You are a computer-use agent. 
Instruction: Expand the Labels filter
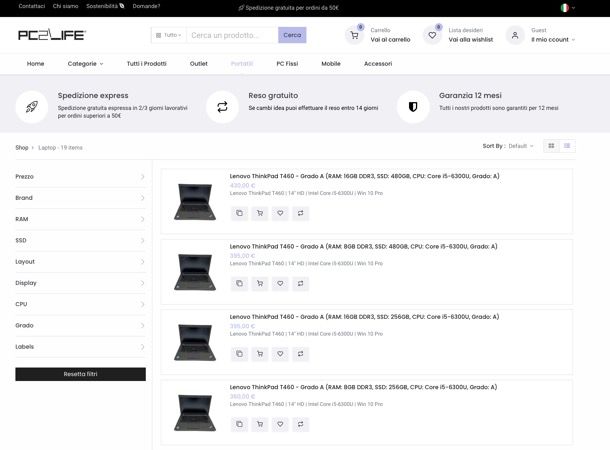[80, 347]
